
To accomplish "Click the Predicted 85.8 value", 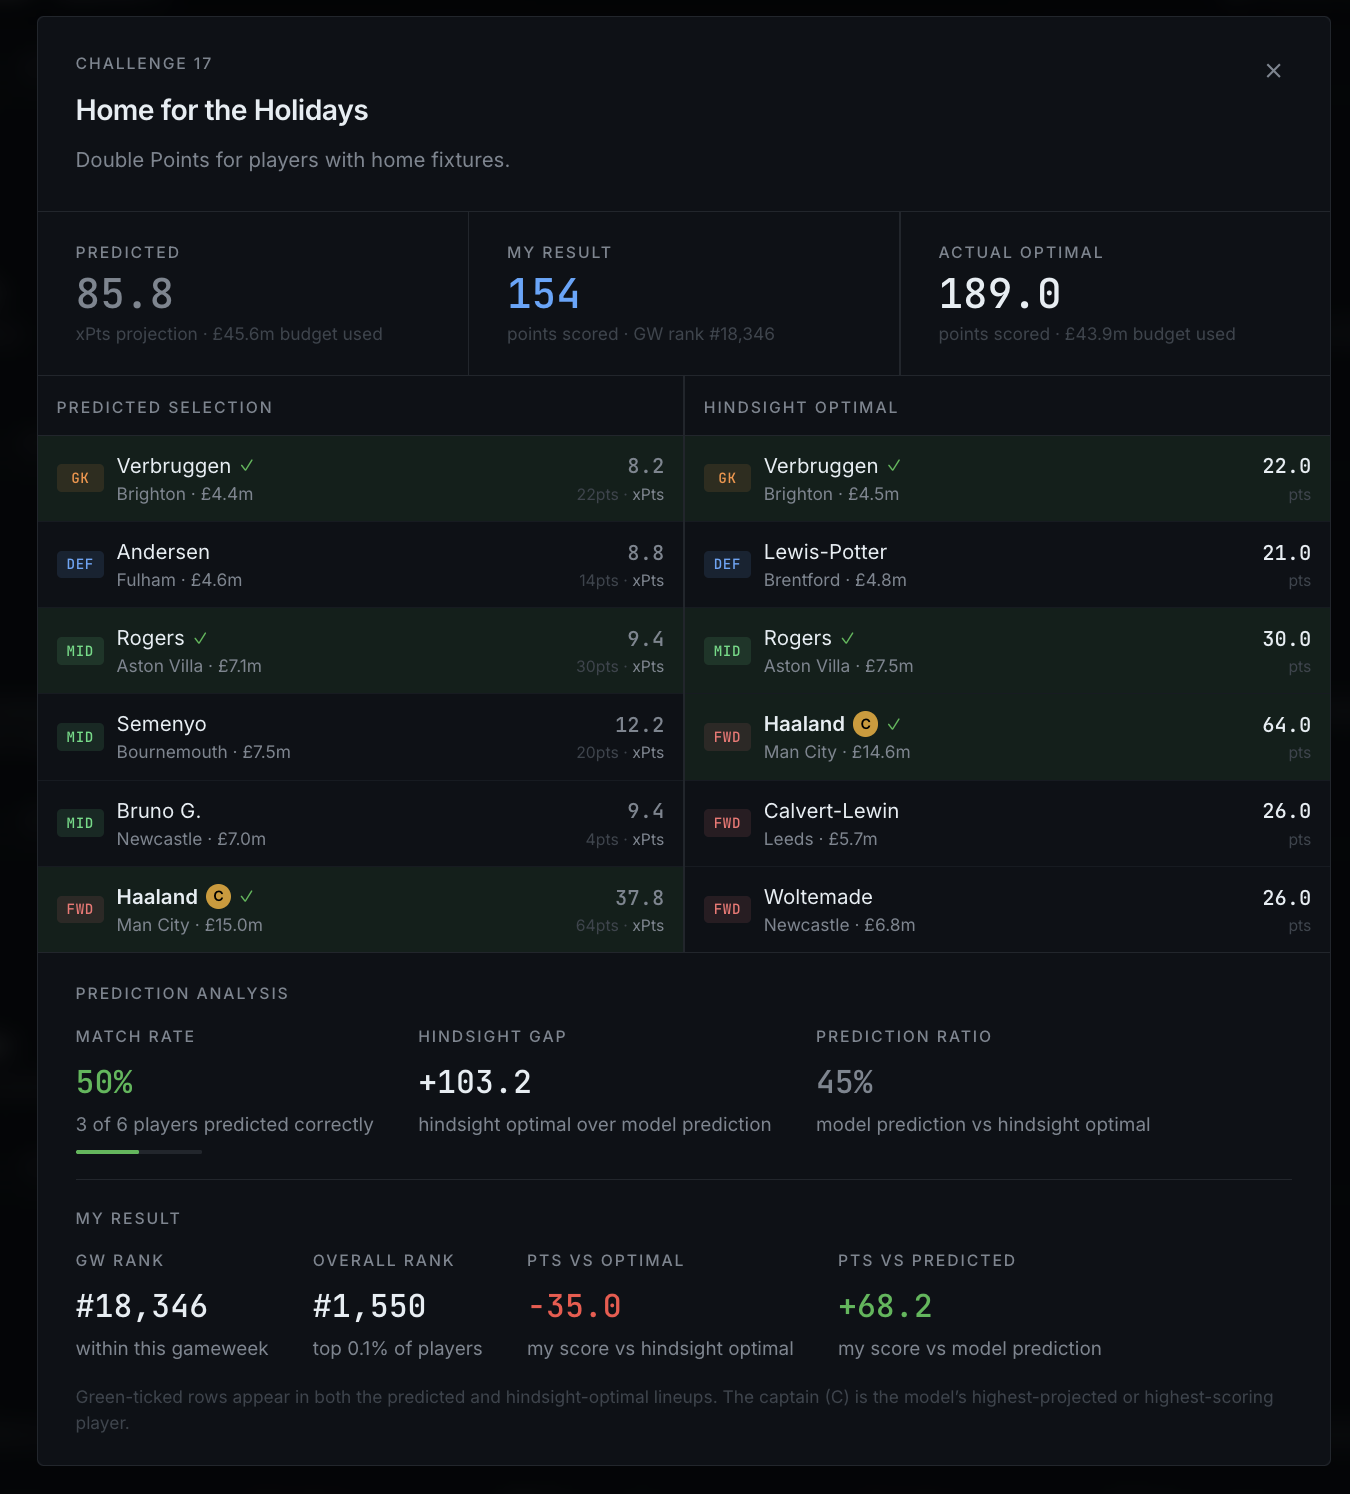I will click(x=125, y=294).
